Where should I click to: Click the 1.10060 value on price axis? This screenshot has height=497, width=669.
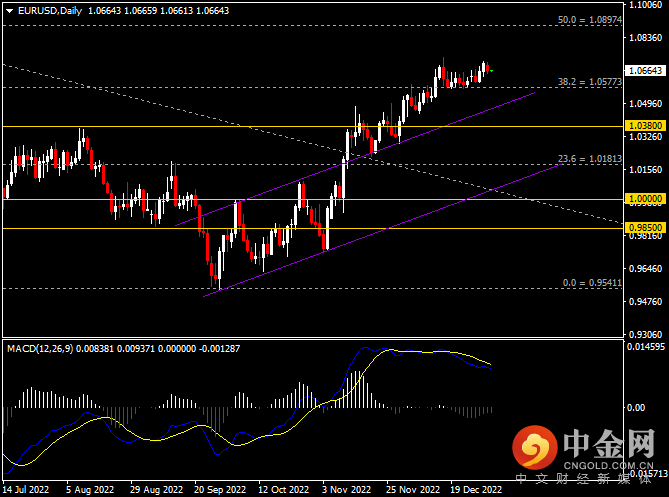[x=643, y=6]
